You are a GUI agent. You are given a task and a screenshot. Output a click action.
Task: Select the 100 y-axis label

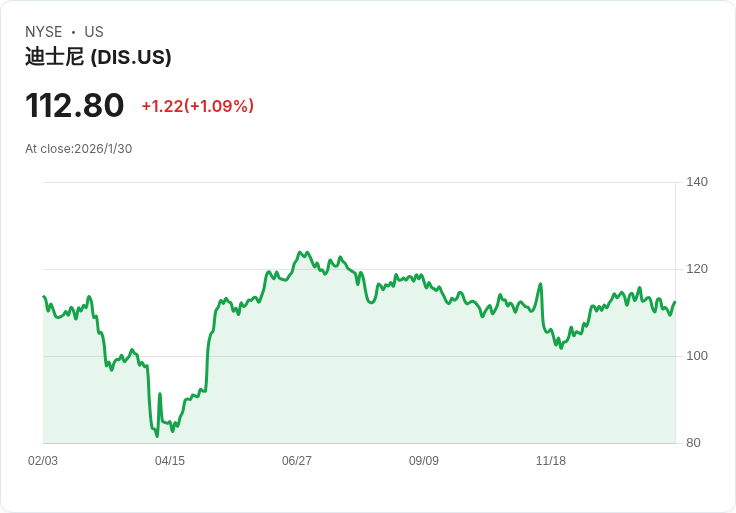click(697, 356)
